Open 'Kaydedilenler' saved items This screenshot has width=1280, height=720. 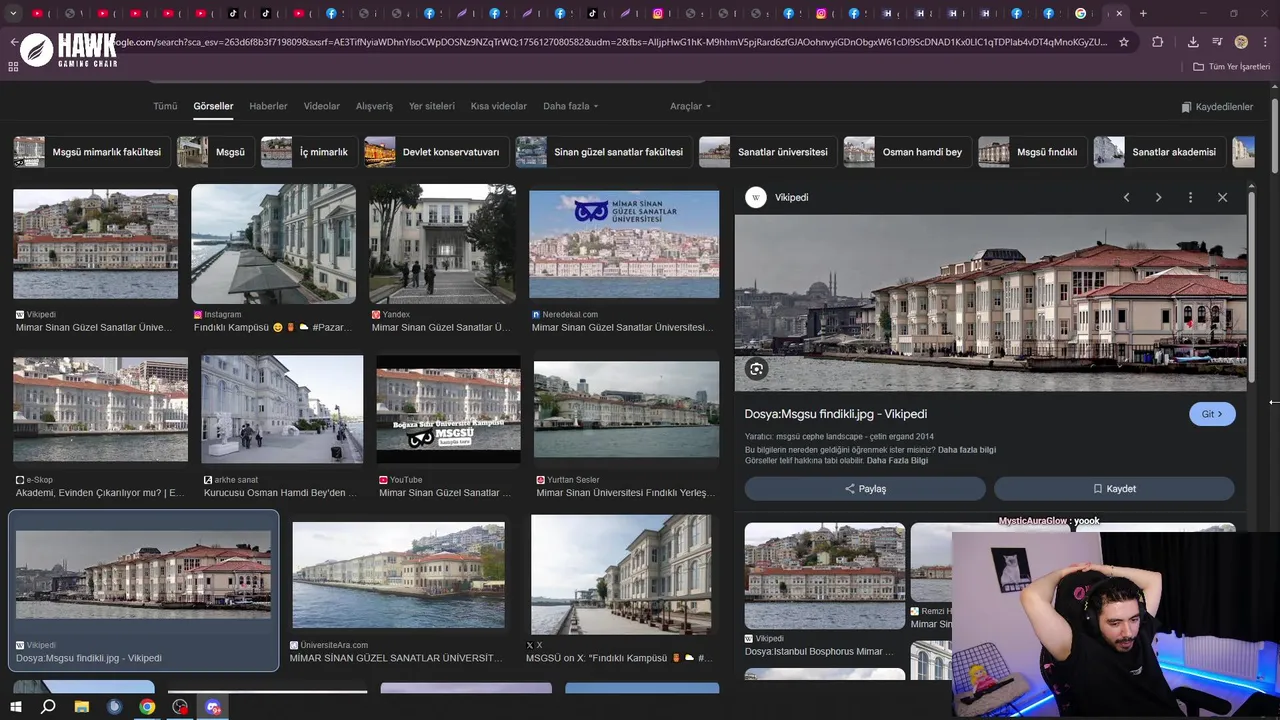point(1217,107)
